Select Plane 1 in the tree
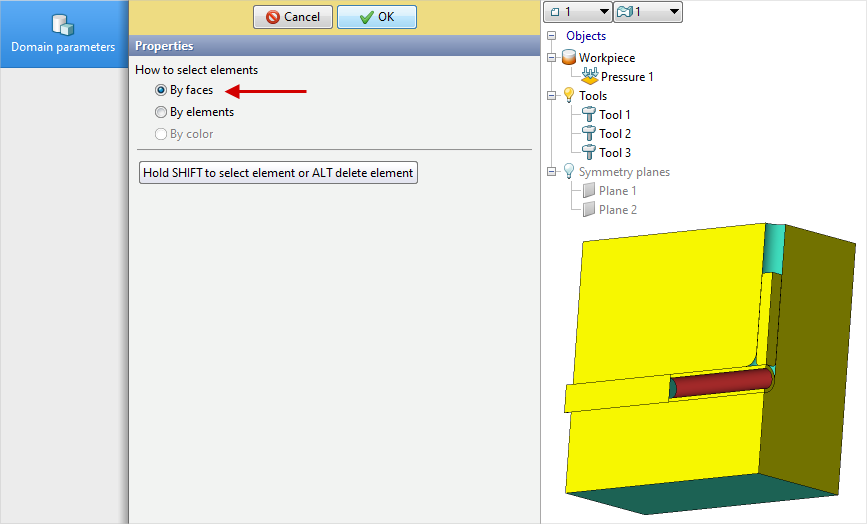Viewport: 867px width, 524px height. point(617,191)
